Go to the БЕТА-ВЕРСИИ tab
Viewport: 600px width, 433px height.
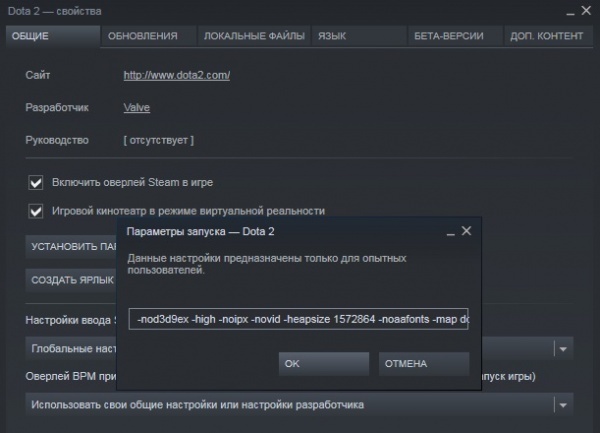pyautogui.click(x=448, y=36)
